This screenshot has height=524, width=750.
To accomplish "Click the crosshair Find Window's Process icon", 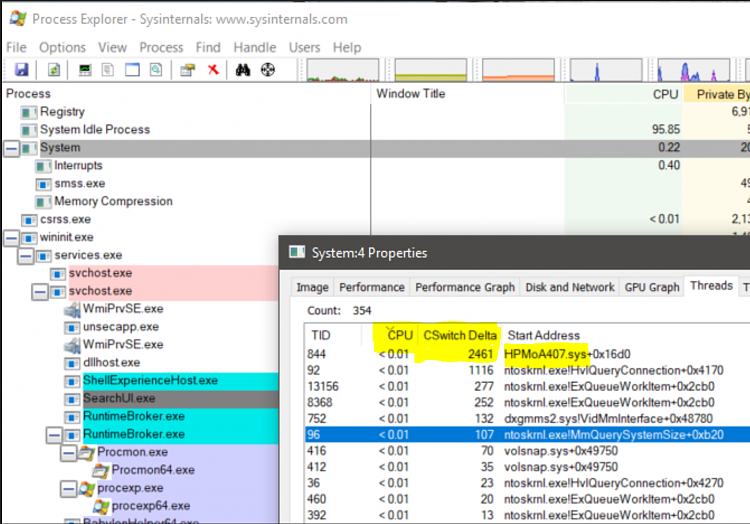I will coord(268,70).
